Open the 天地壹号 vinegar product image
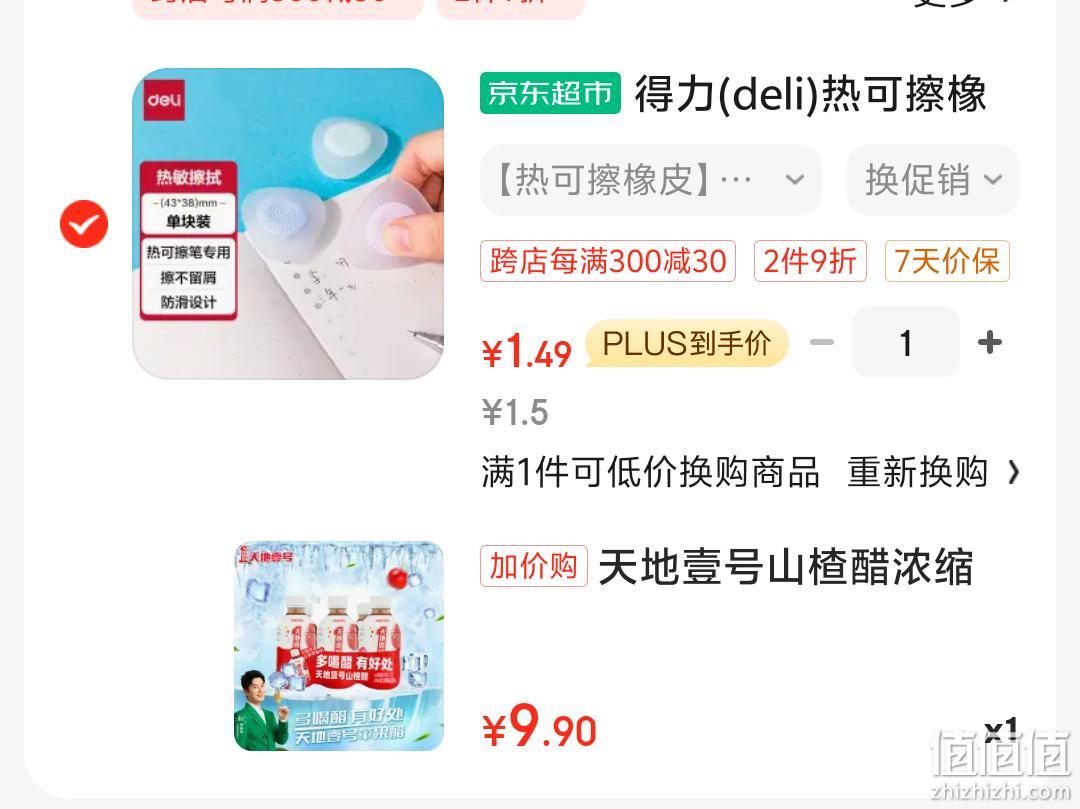The height and width of the screenshot is (809, 1080). (x=339, y=646)
